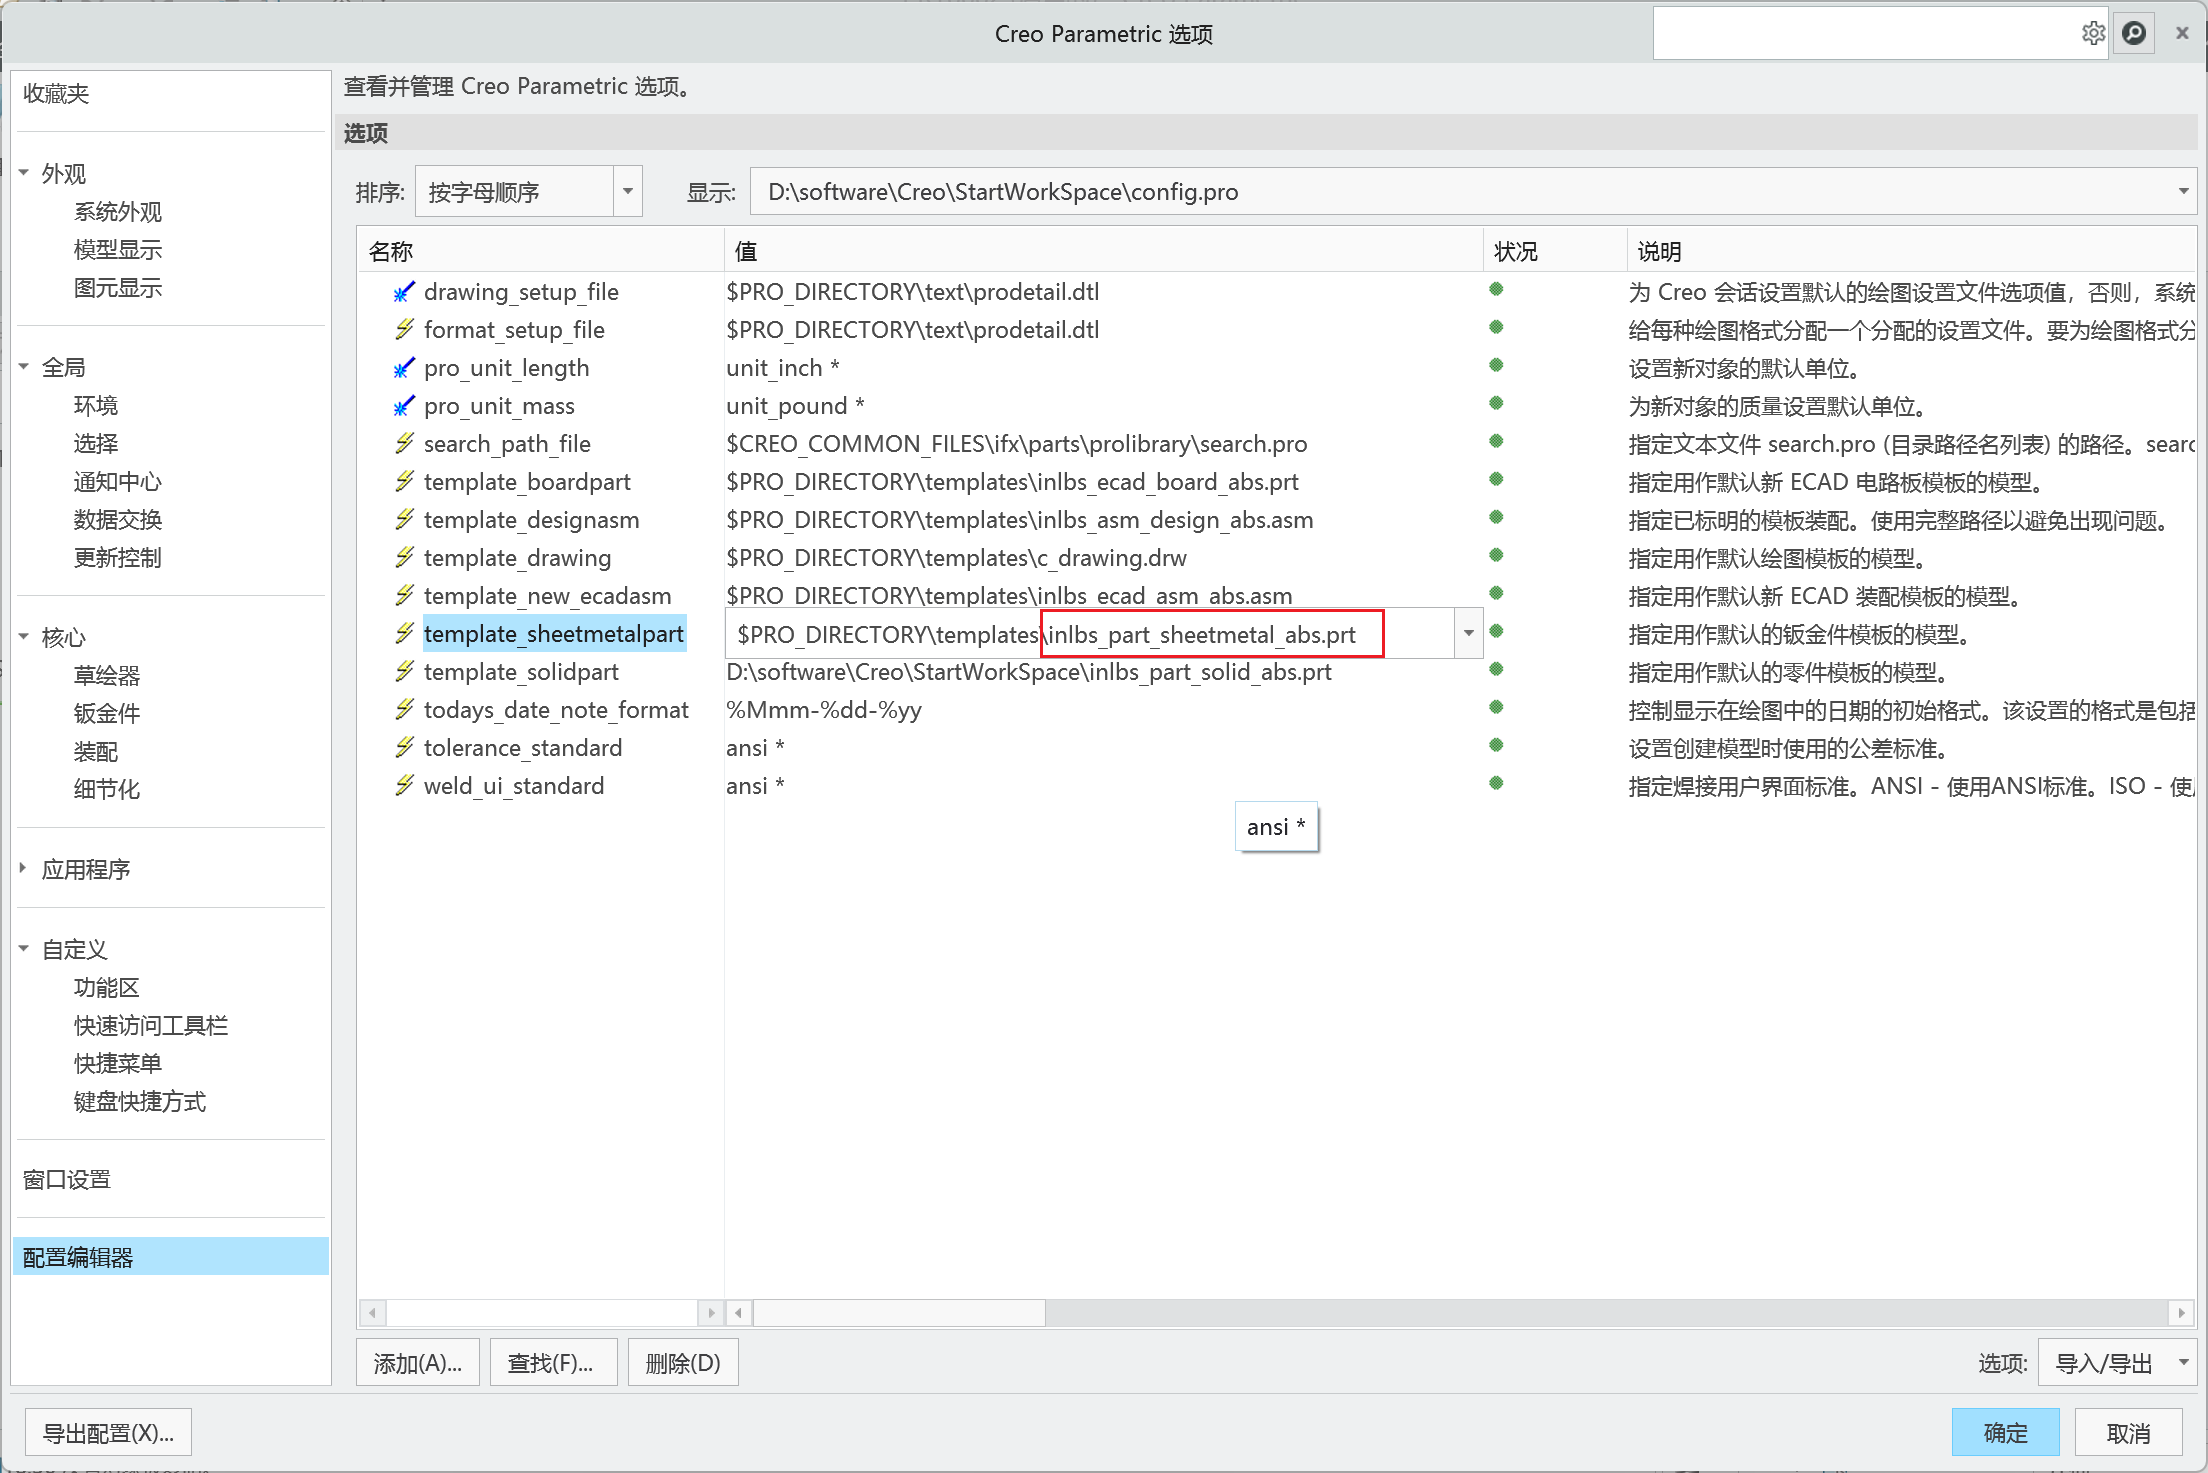The image size is (2208, 1473).
Task: Click the 删除(D) button
Action: [683, 1363]
